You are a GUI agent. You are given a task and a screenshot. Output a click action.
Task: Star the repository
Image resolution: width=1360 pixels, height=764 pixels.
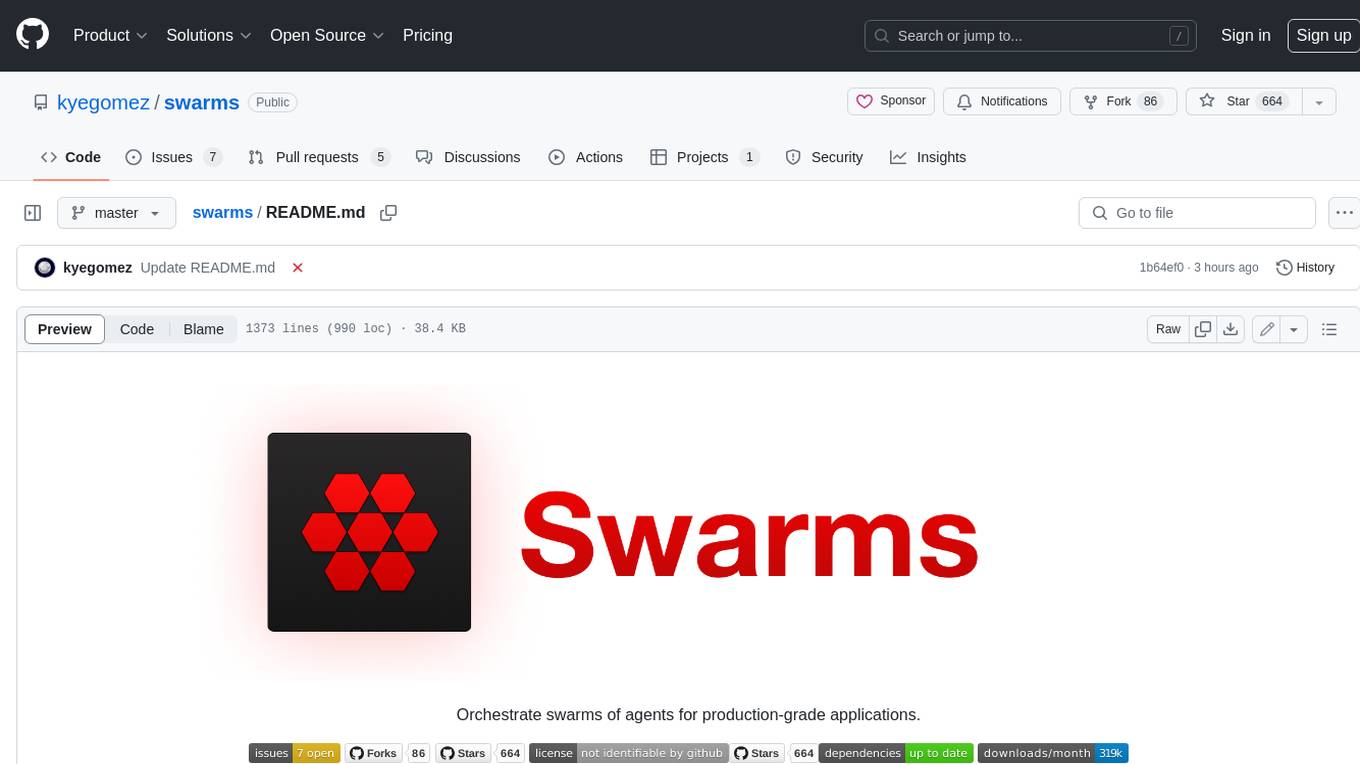click(1243, 101)
